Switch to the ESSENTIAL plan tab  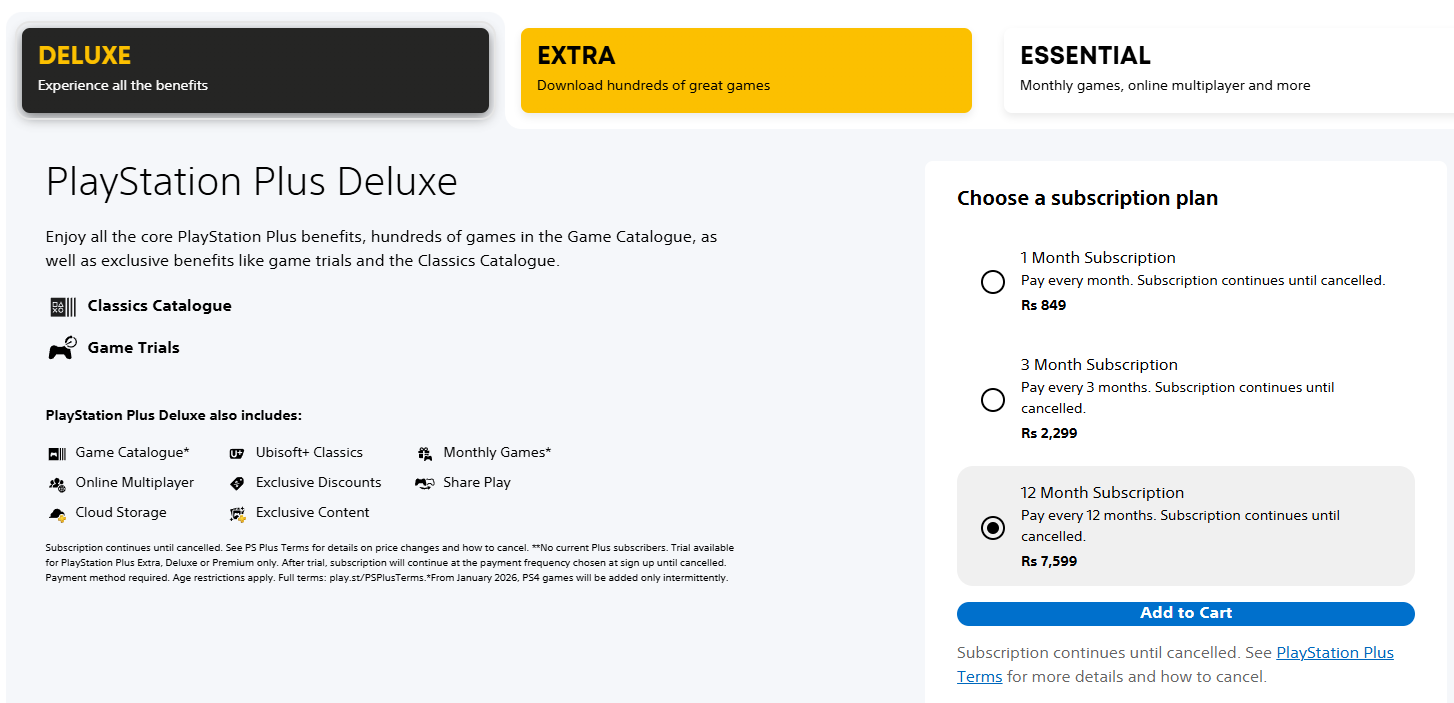[1226, 70]
